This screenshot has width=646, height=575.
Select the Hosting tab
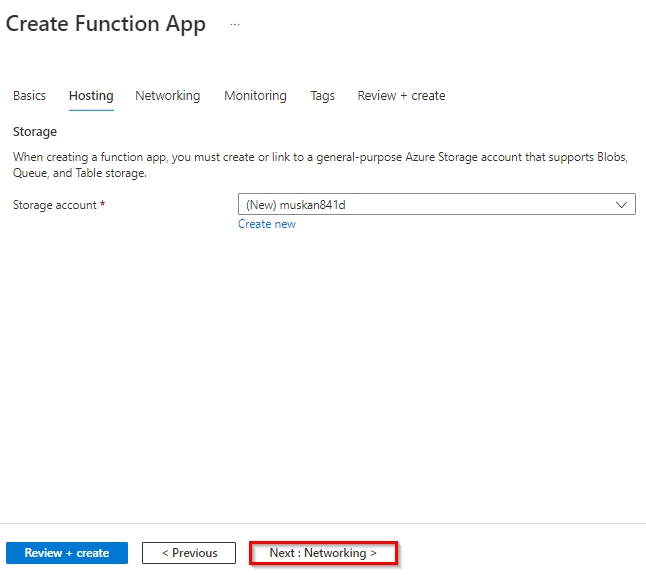[91, 96]
